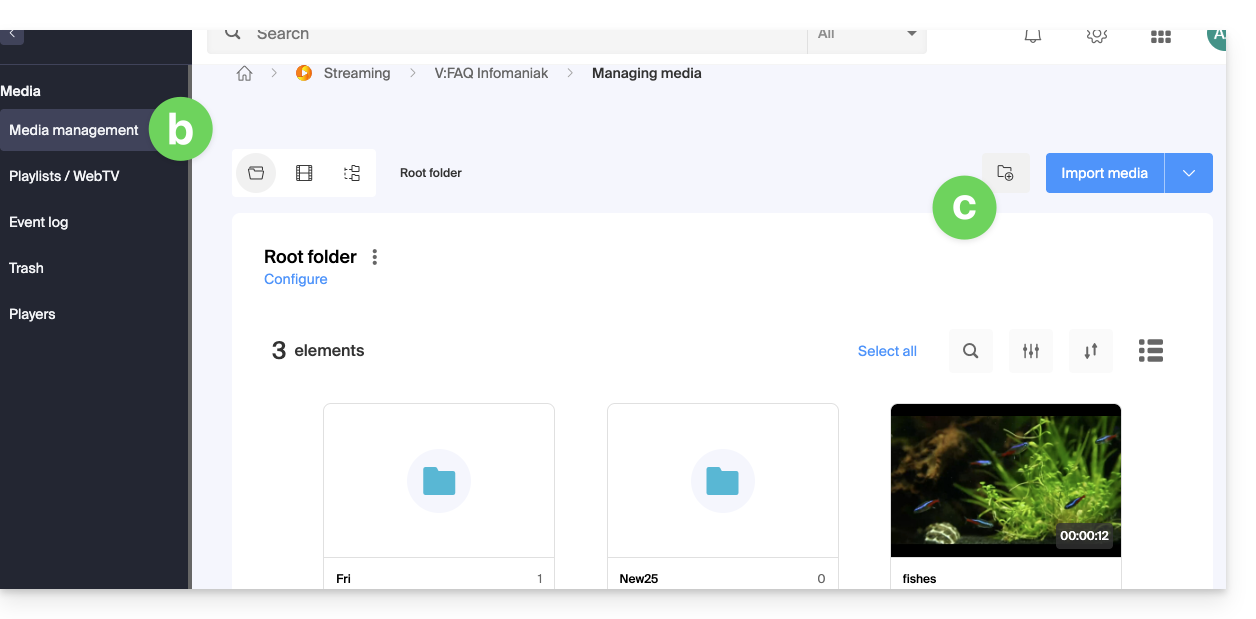Open the fishes video thumbnail
The image size is (1256, 619).
1005,480
